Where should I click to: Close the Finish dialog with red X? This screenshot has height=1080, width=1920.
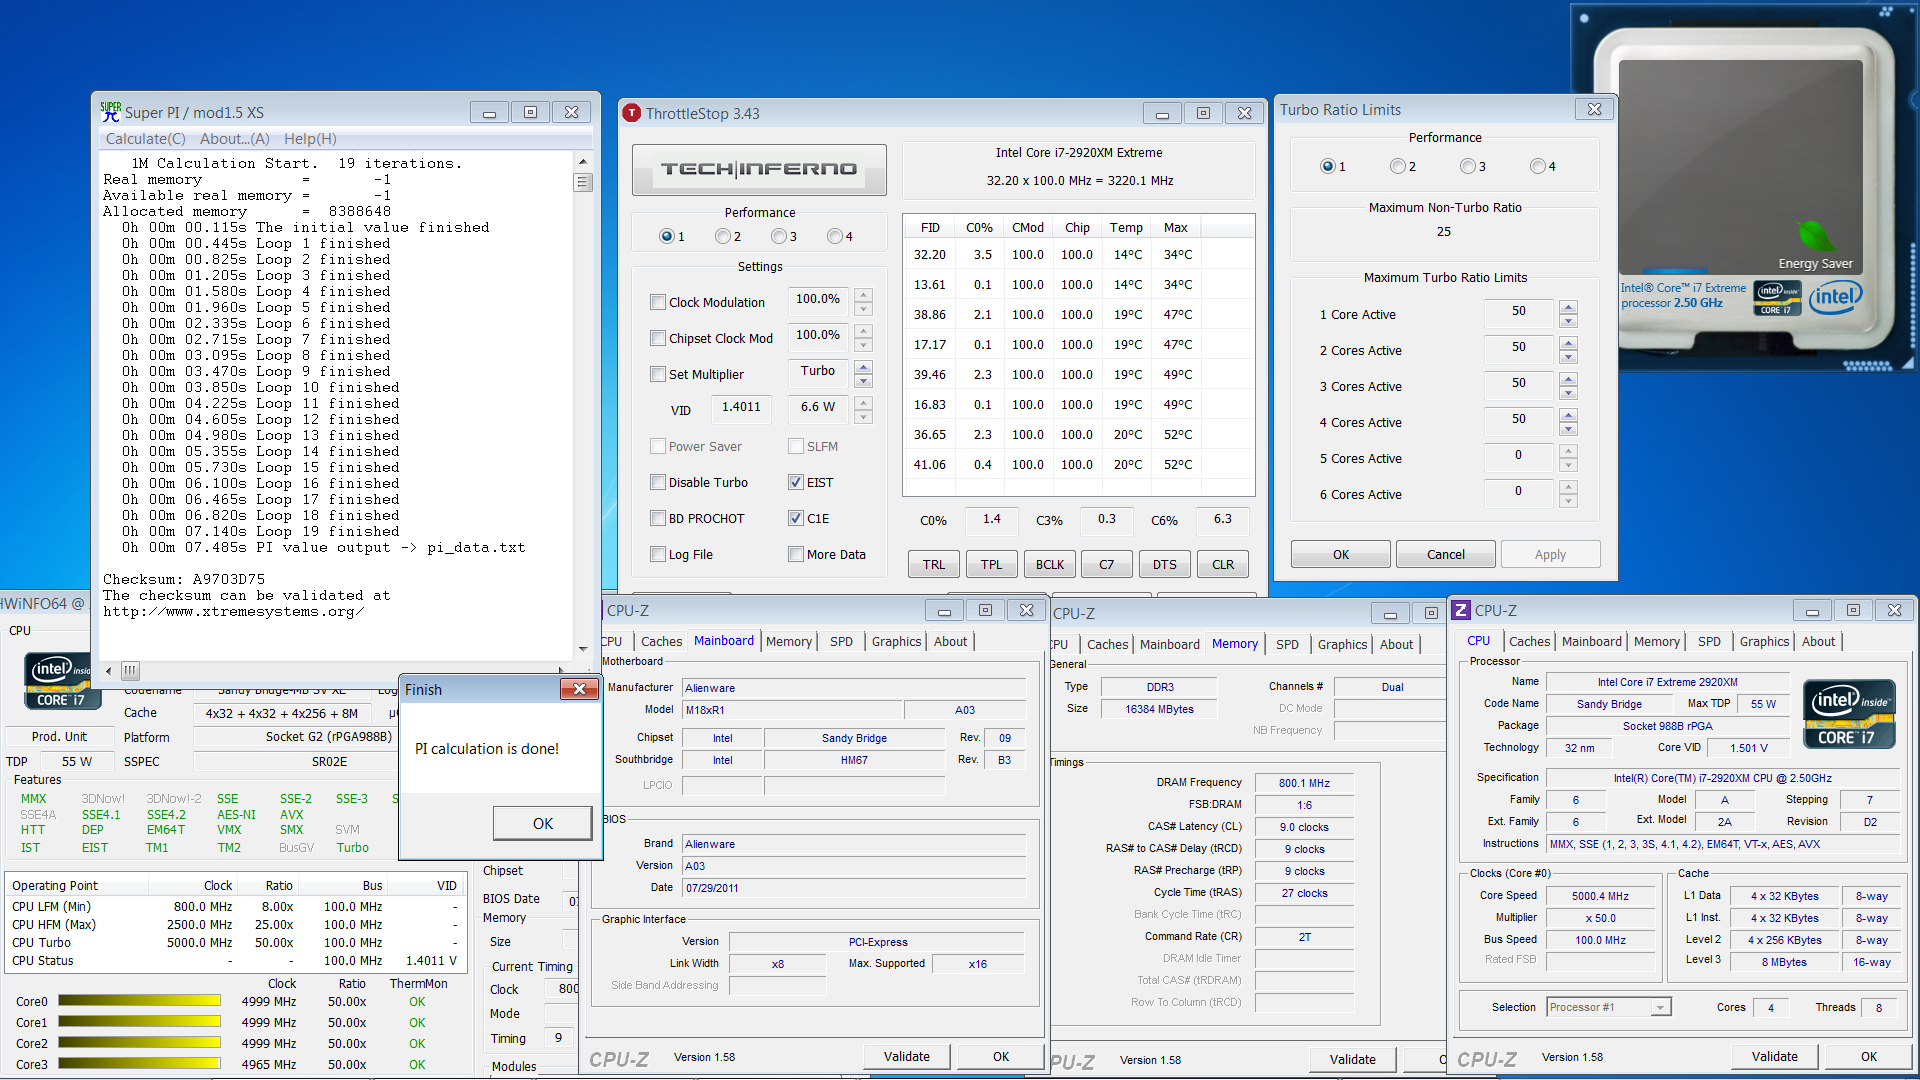578,689
